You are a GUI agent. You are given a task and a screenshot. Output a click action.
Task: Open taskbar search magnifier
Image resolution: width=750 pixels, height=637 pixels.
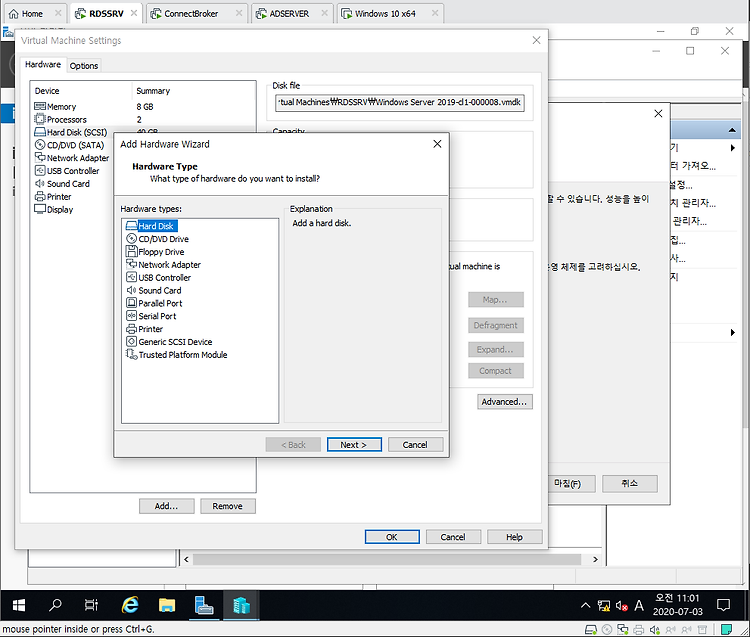pos(55,605)
